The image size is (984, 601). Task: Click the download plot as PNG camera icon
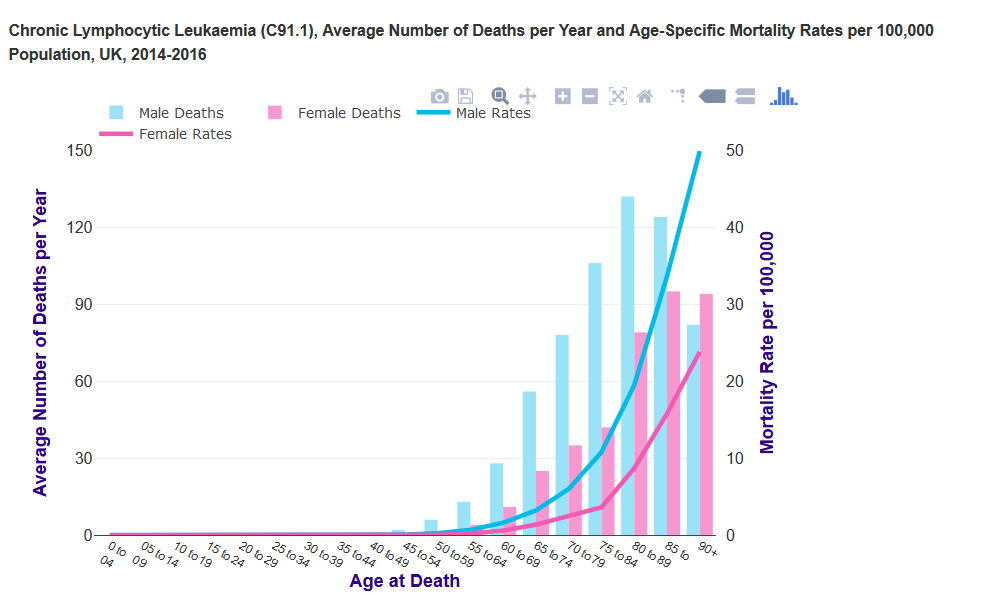pos(440,96)
